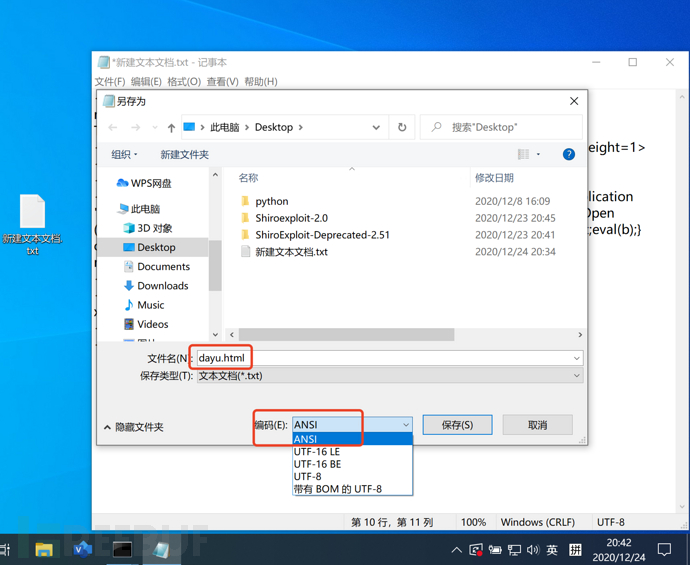Expand address bar path history dropdown
The image size is (690, 565).
tap(376, 128)
